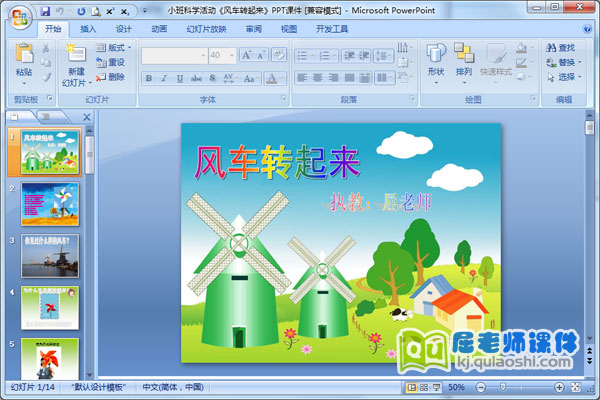Open shape fill color options
This screenshot has width=600, height=400.
click(x=524, y=48)
